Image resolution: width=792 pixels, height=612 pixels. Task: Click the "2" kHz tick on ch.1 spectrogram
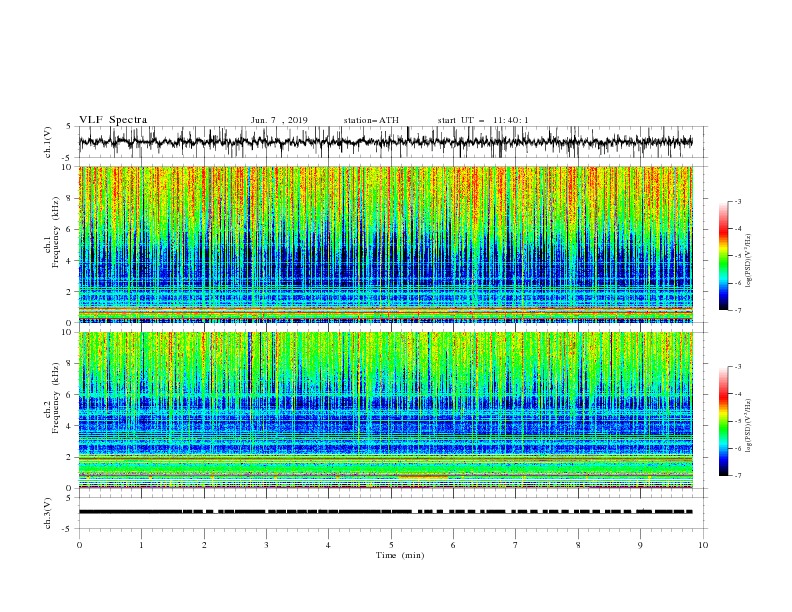tap(69, 292)
